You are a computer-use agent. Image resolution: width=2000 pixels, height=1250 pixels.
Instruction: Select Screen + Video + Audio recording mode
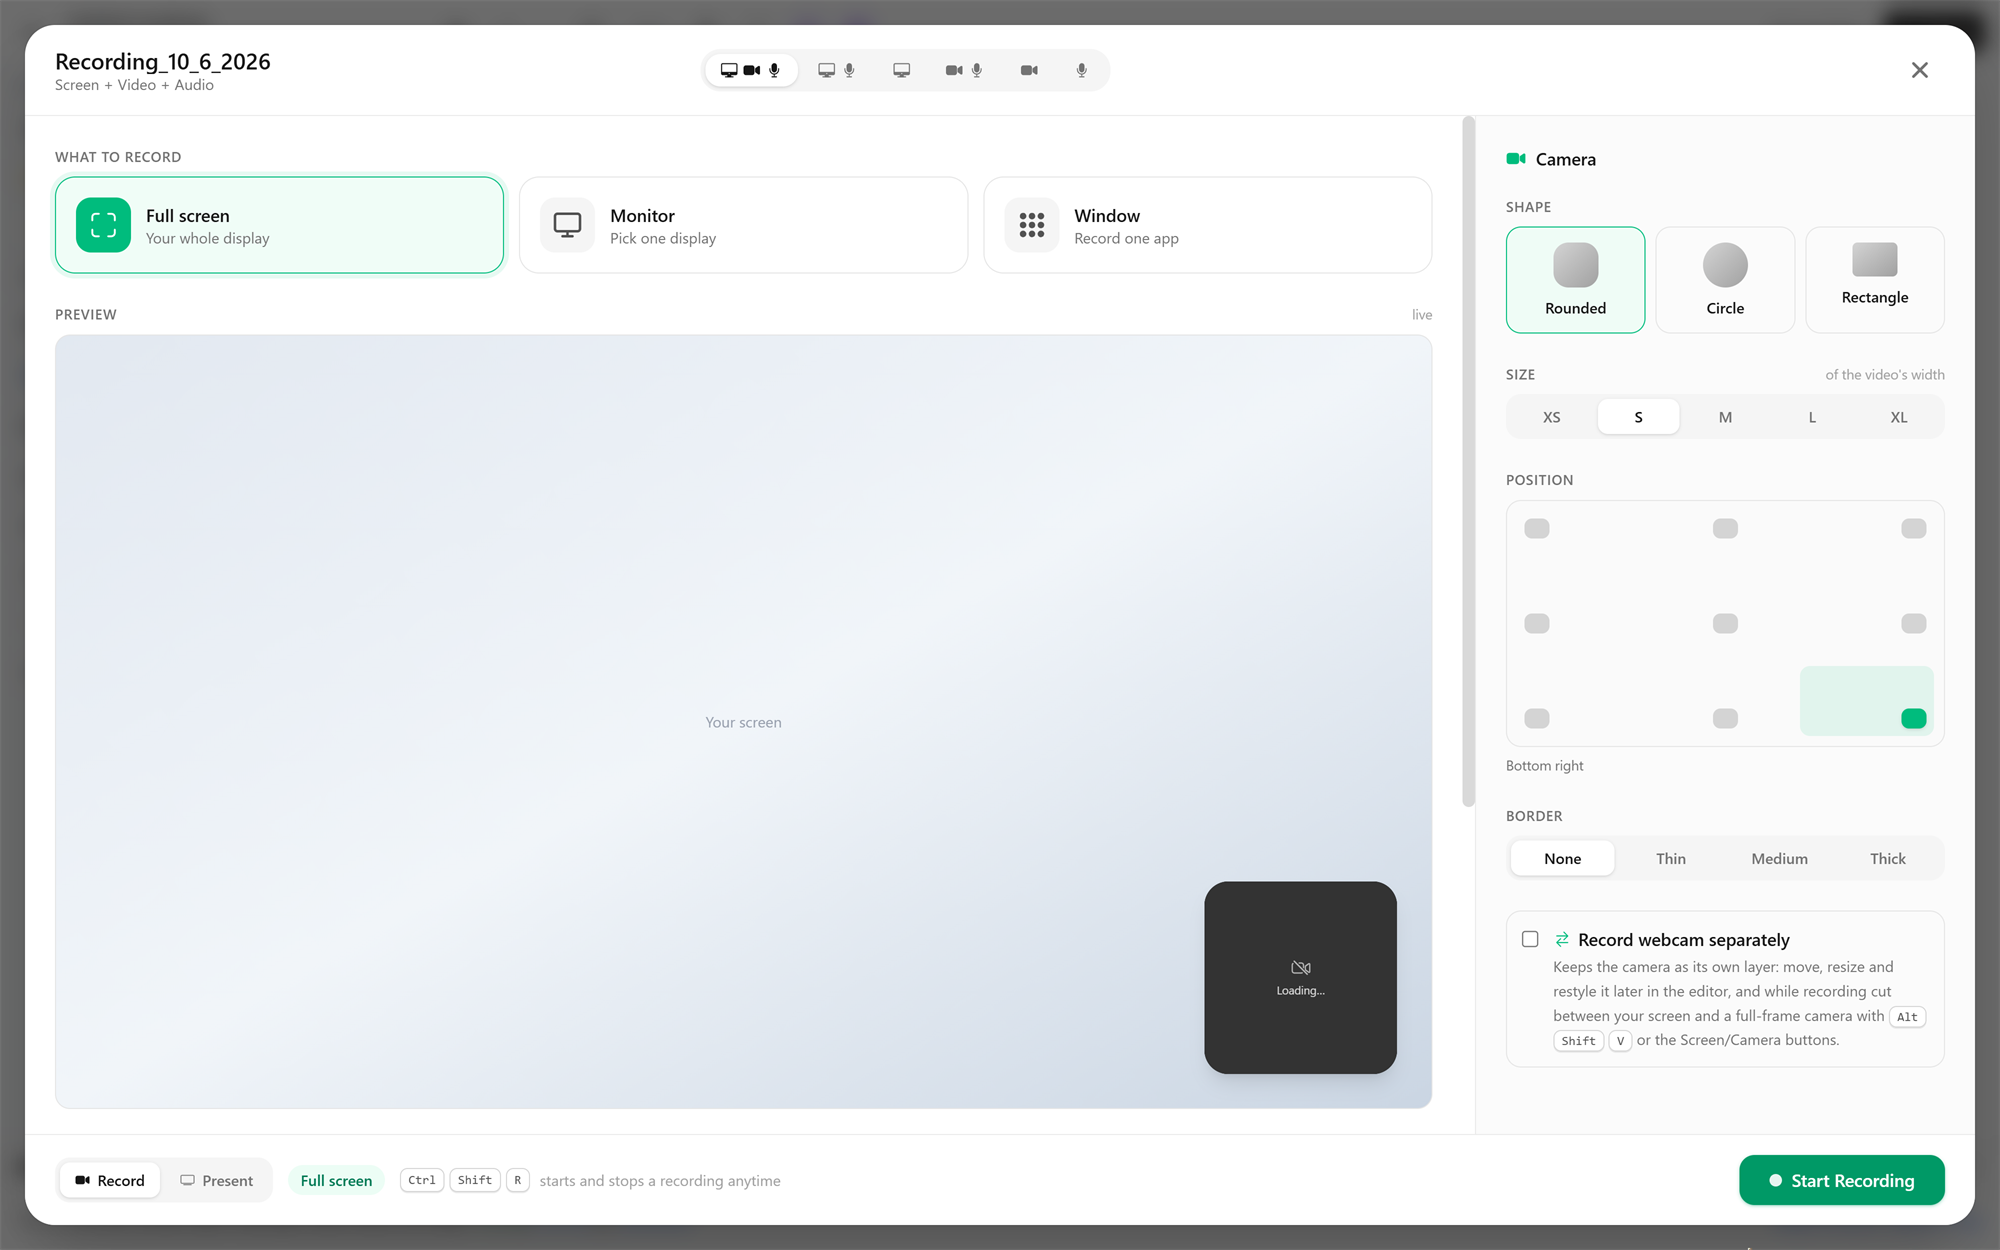click(751, 70)
